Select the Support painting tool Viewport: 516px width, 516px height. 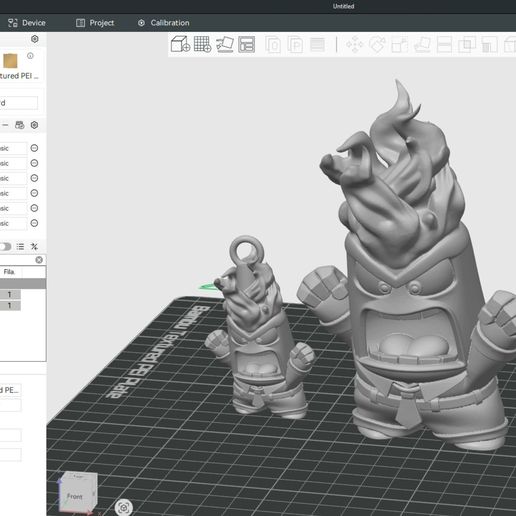489,45
